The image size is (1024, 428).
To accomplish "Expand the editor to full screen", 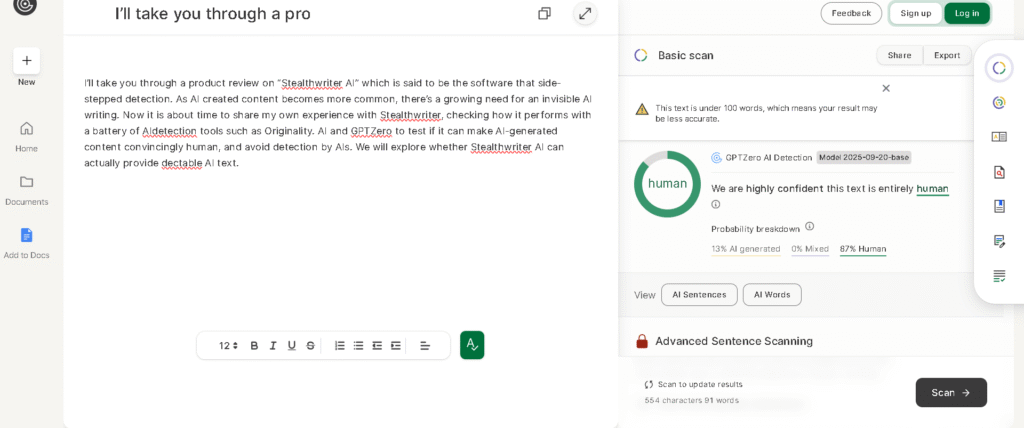I will (585, 14).
